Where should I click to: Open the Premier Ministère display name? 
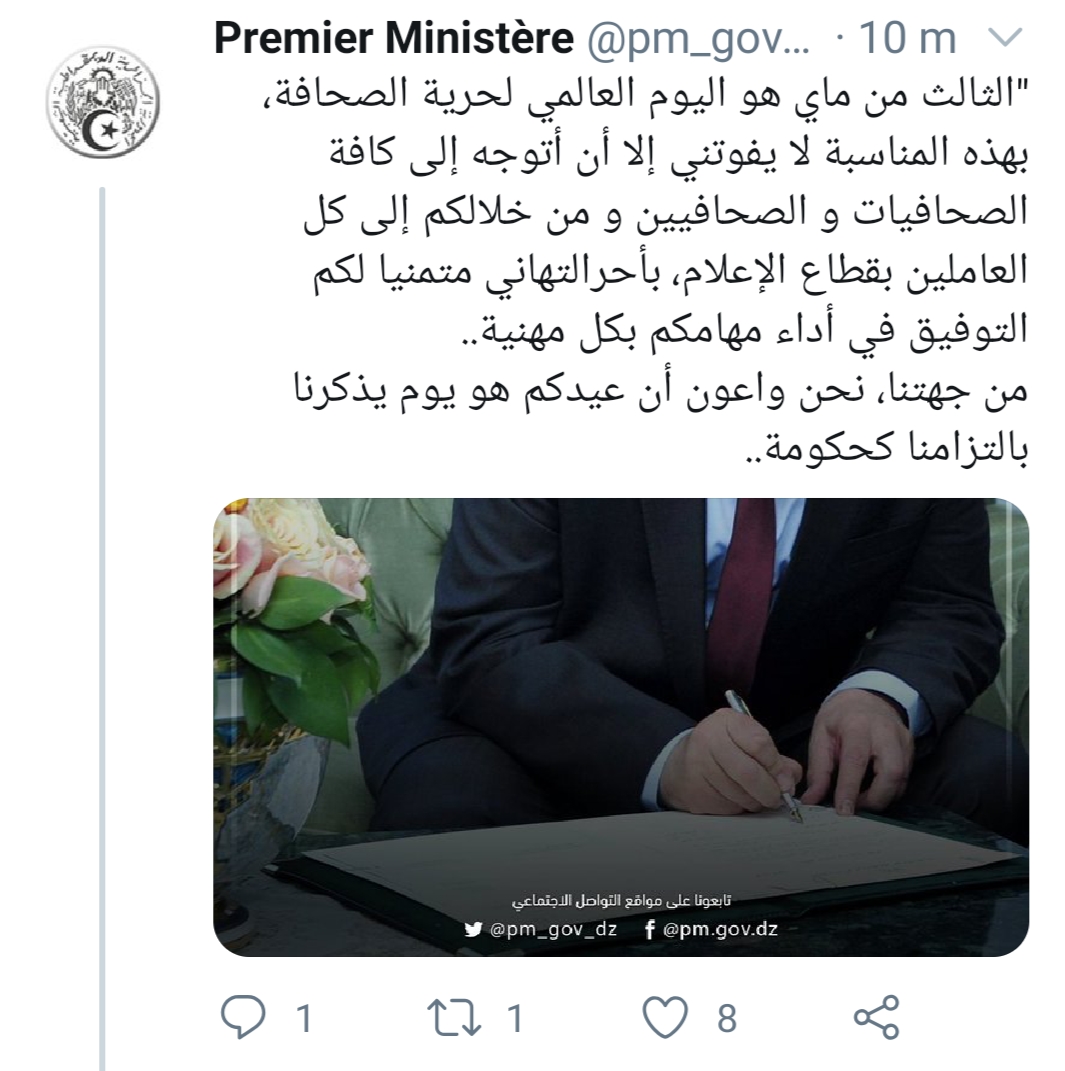click(394, 40)
